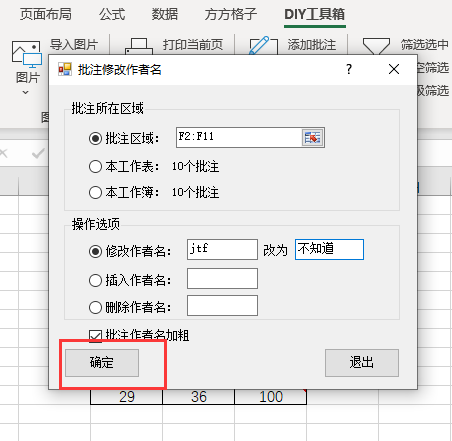This screenshot has height=441, width=452.
Task: Click the cancel X in the formula bar
Action: coord(3,153)
